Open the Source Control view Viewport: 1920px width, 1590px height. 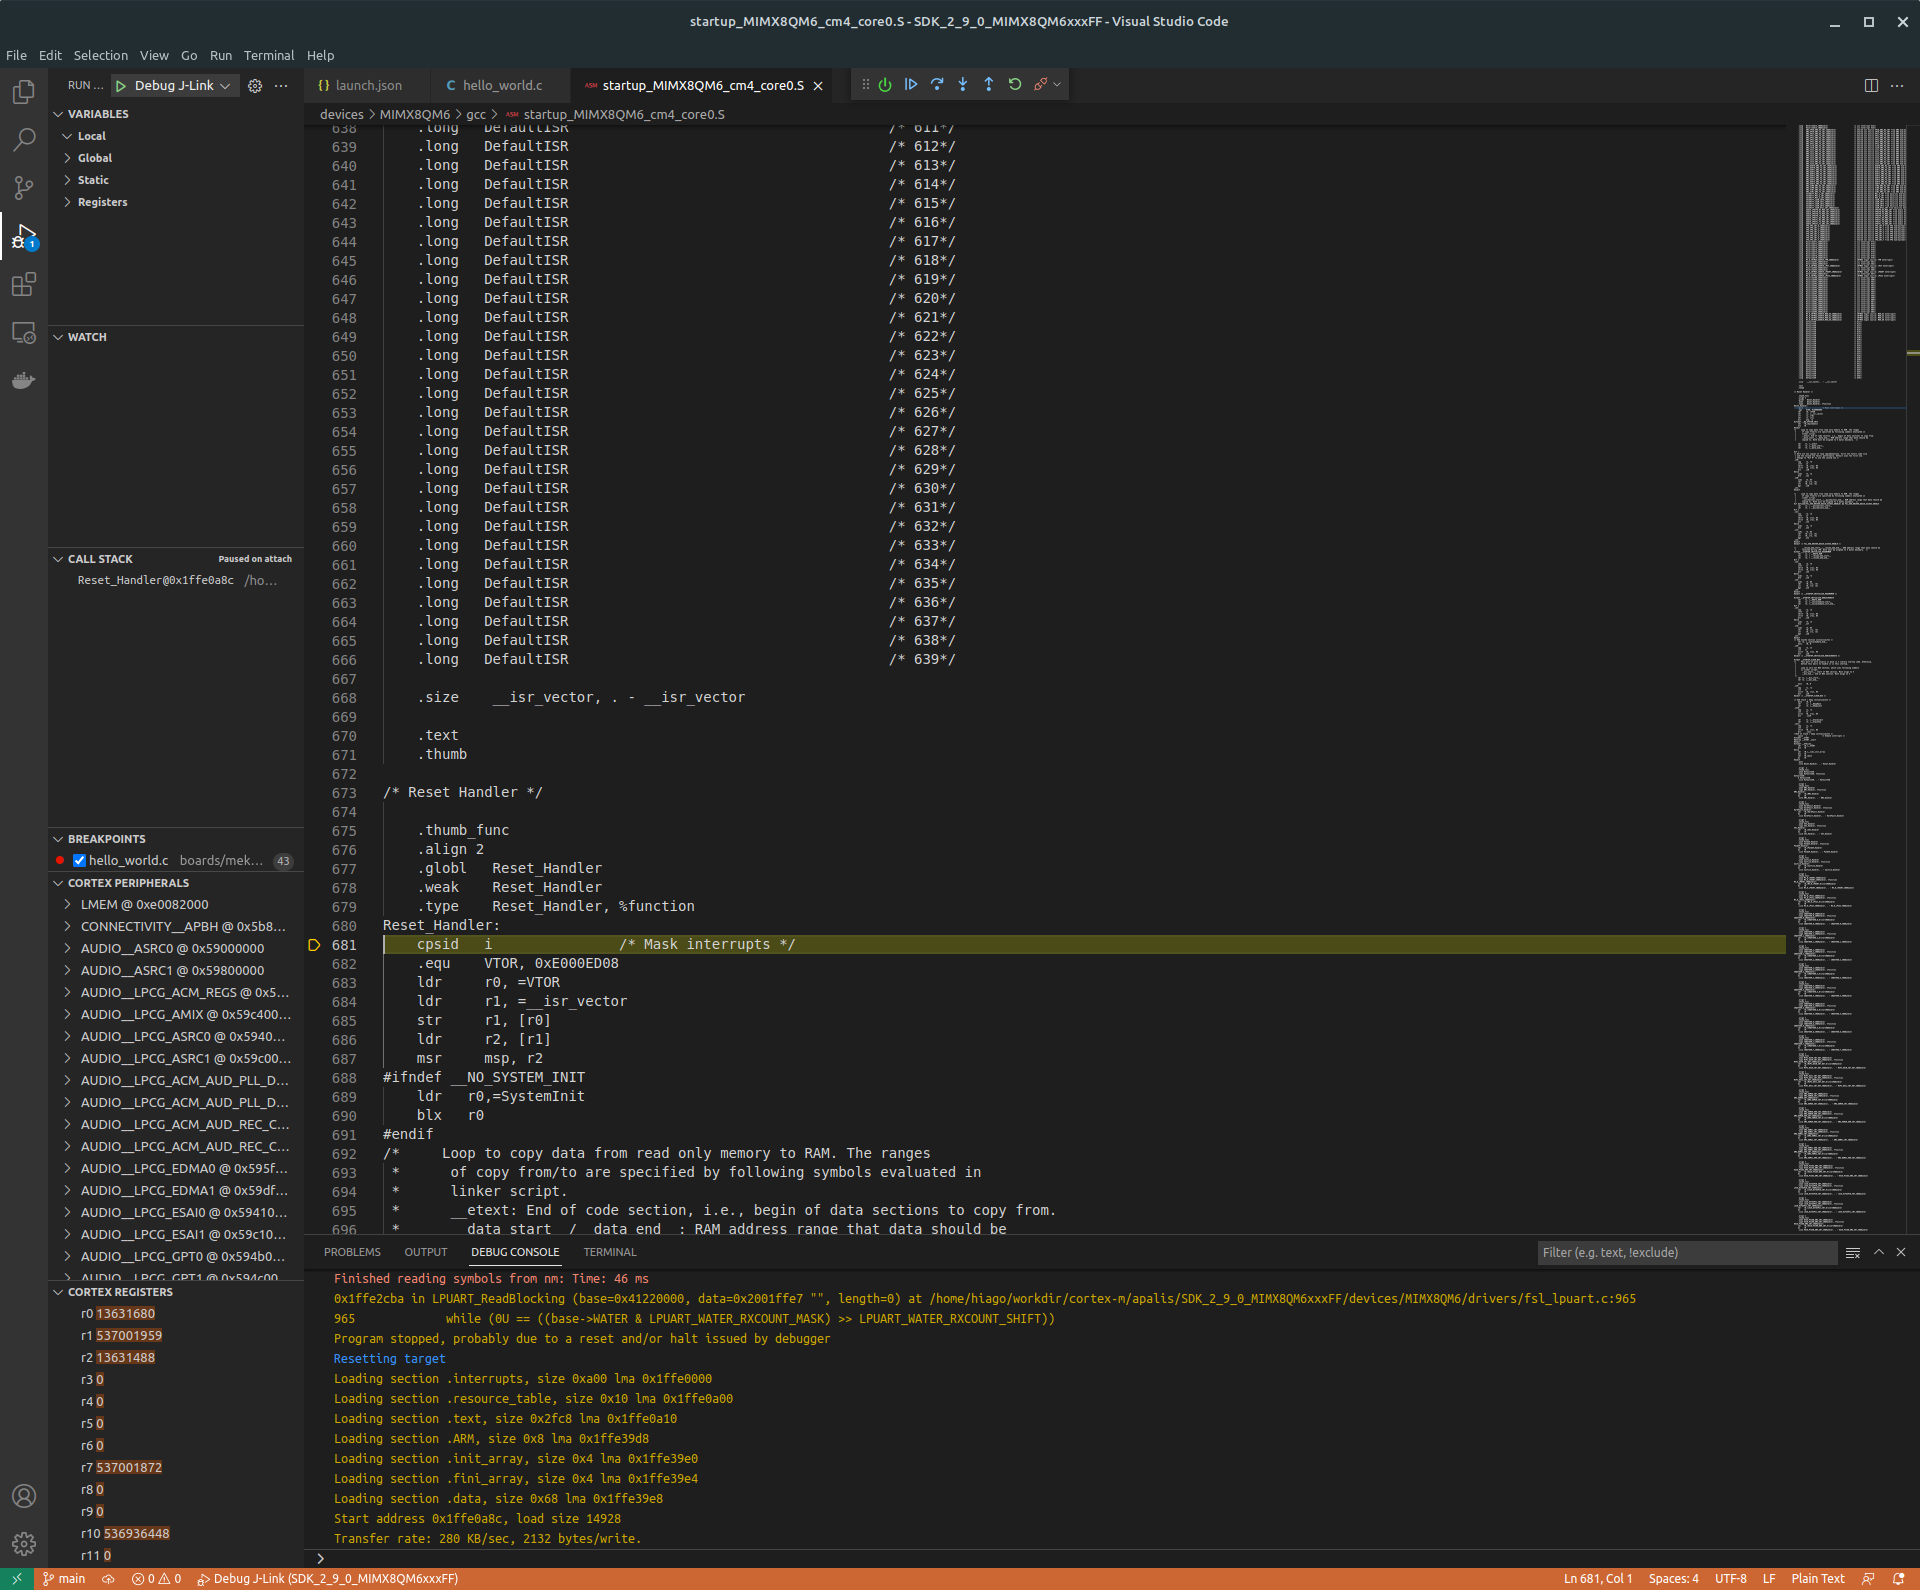click(24, 188)
